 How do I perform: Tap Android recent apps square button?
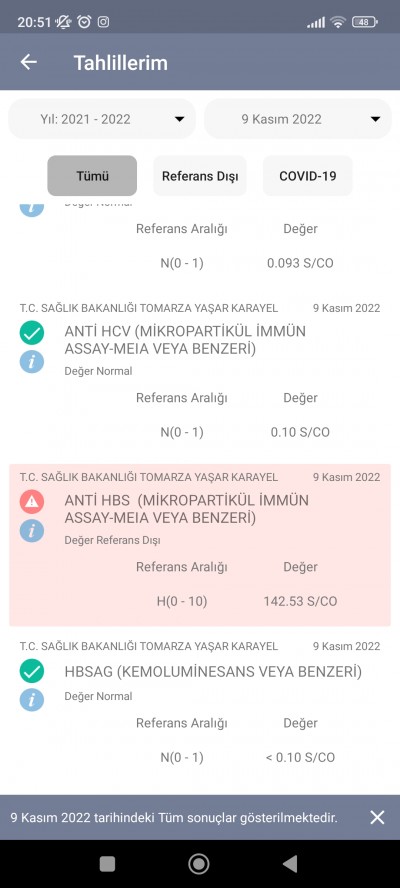pos(107,864)
